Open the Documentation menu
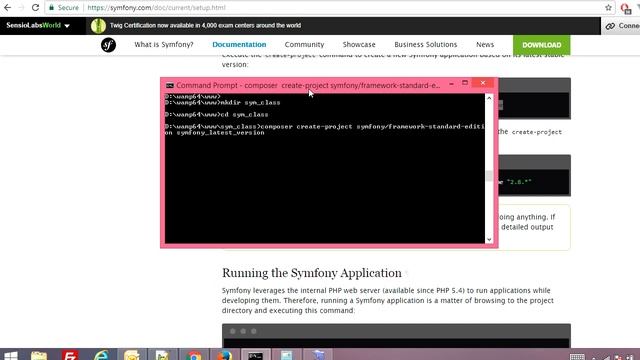This screenshot has height=360, width=640. [x=239, y=44]
